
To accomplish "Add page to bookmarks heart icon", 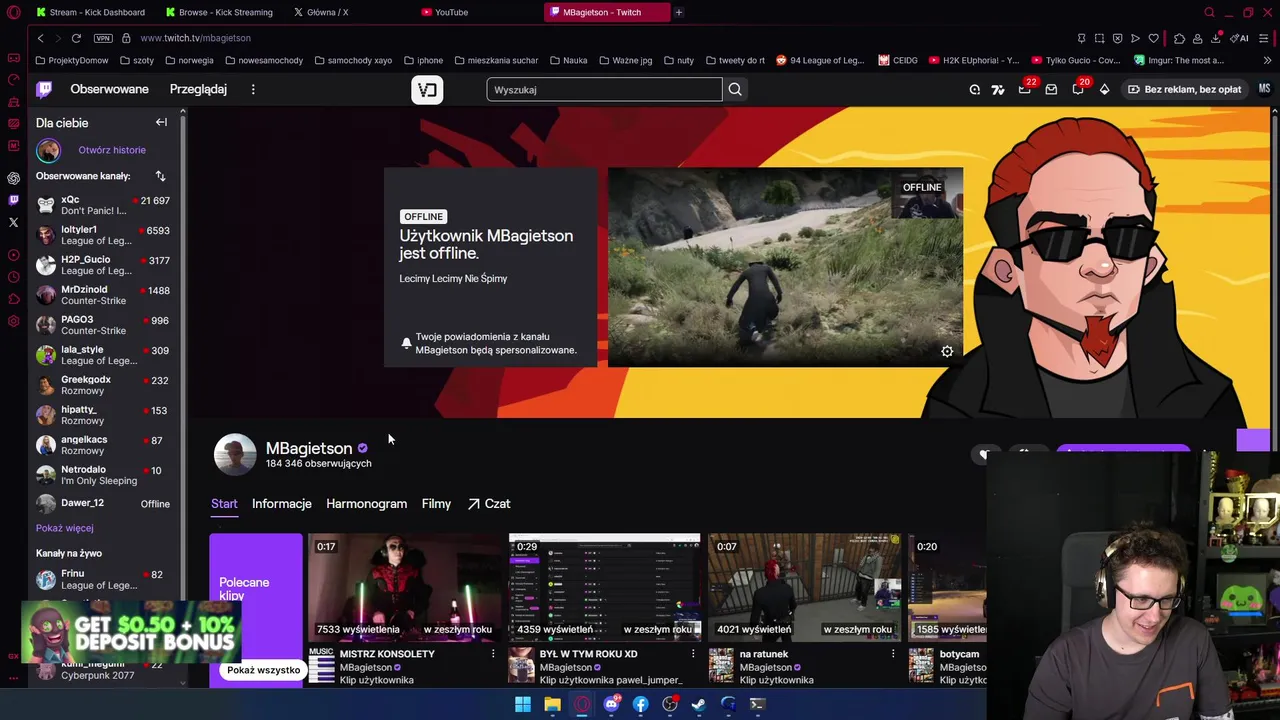I will pos(1153,38).
